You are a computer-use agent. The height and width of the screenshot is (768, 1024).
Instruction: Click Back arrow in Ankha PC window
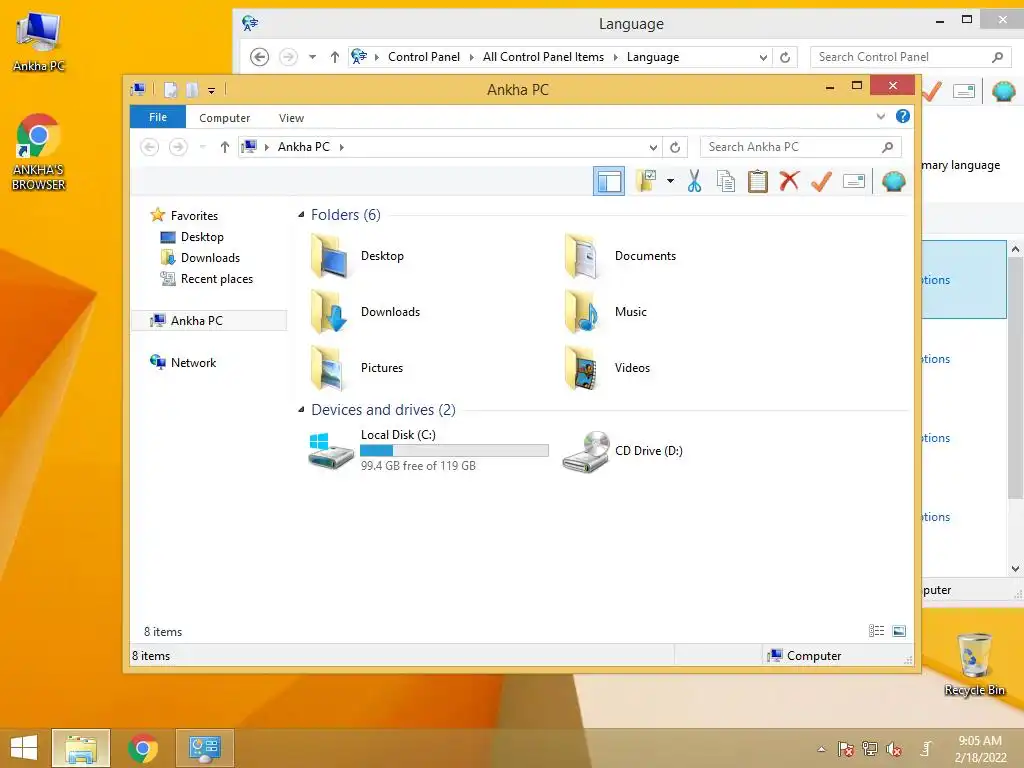[x=150, y=147]
